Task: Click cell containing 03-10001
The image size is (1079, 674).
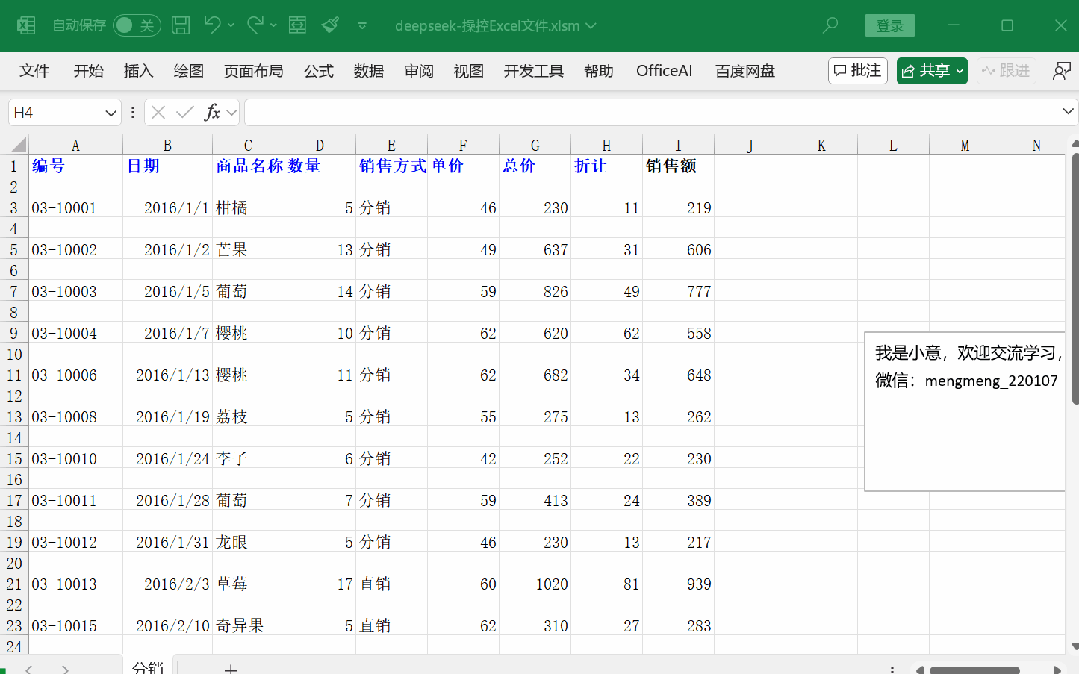Action: click(76, 207)
